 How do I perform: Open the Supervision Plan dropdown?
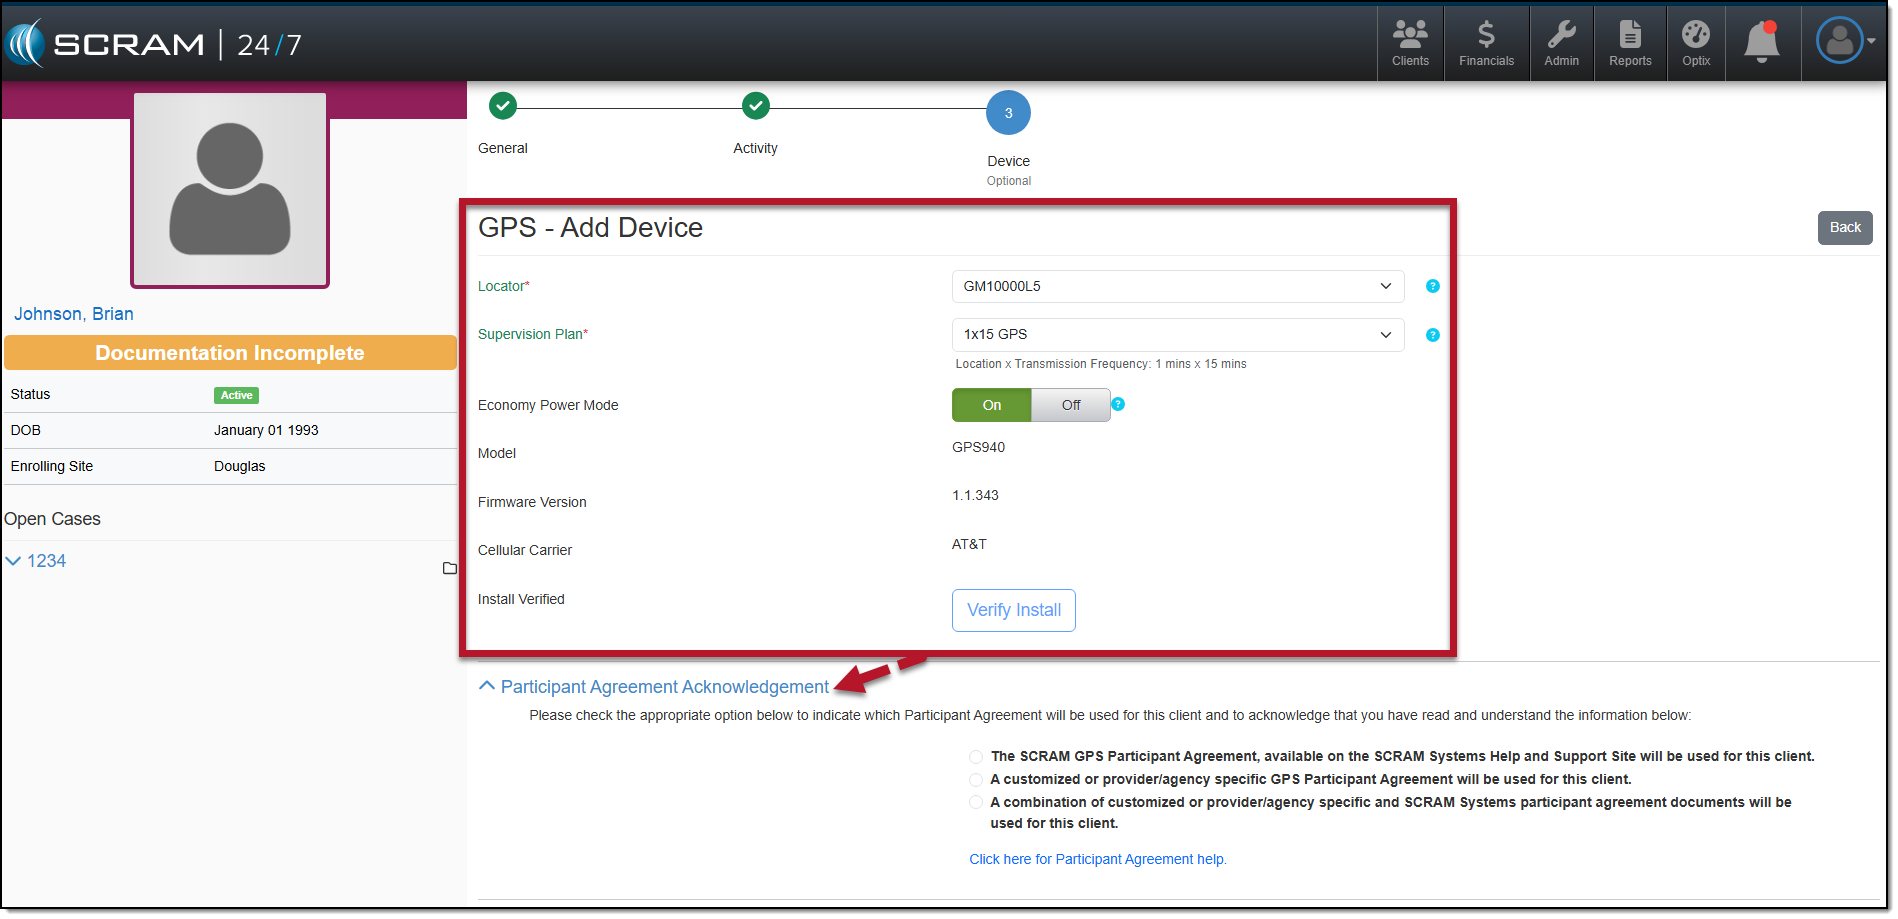click(1177, 335)
